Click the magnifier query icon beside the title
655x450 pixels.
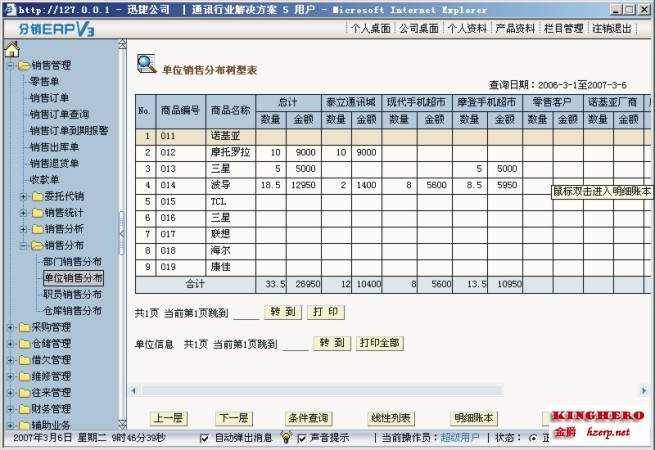[x=146, y=64]
